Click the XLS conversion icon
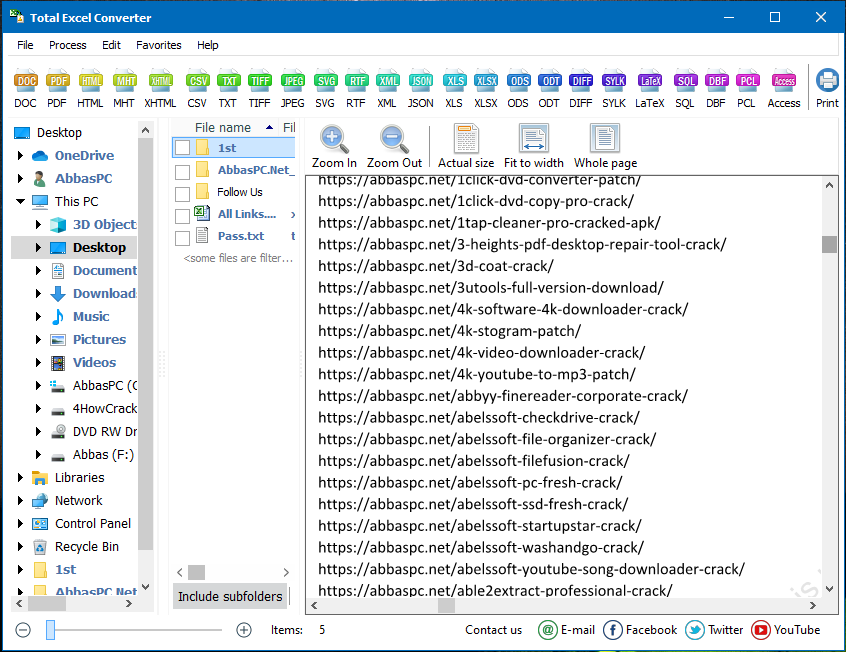The width and height of the screenshot is (846, 652). [x=454, y=89]
